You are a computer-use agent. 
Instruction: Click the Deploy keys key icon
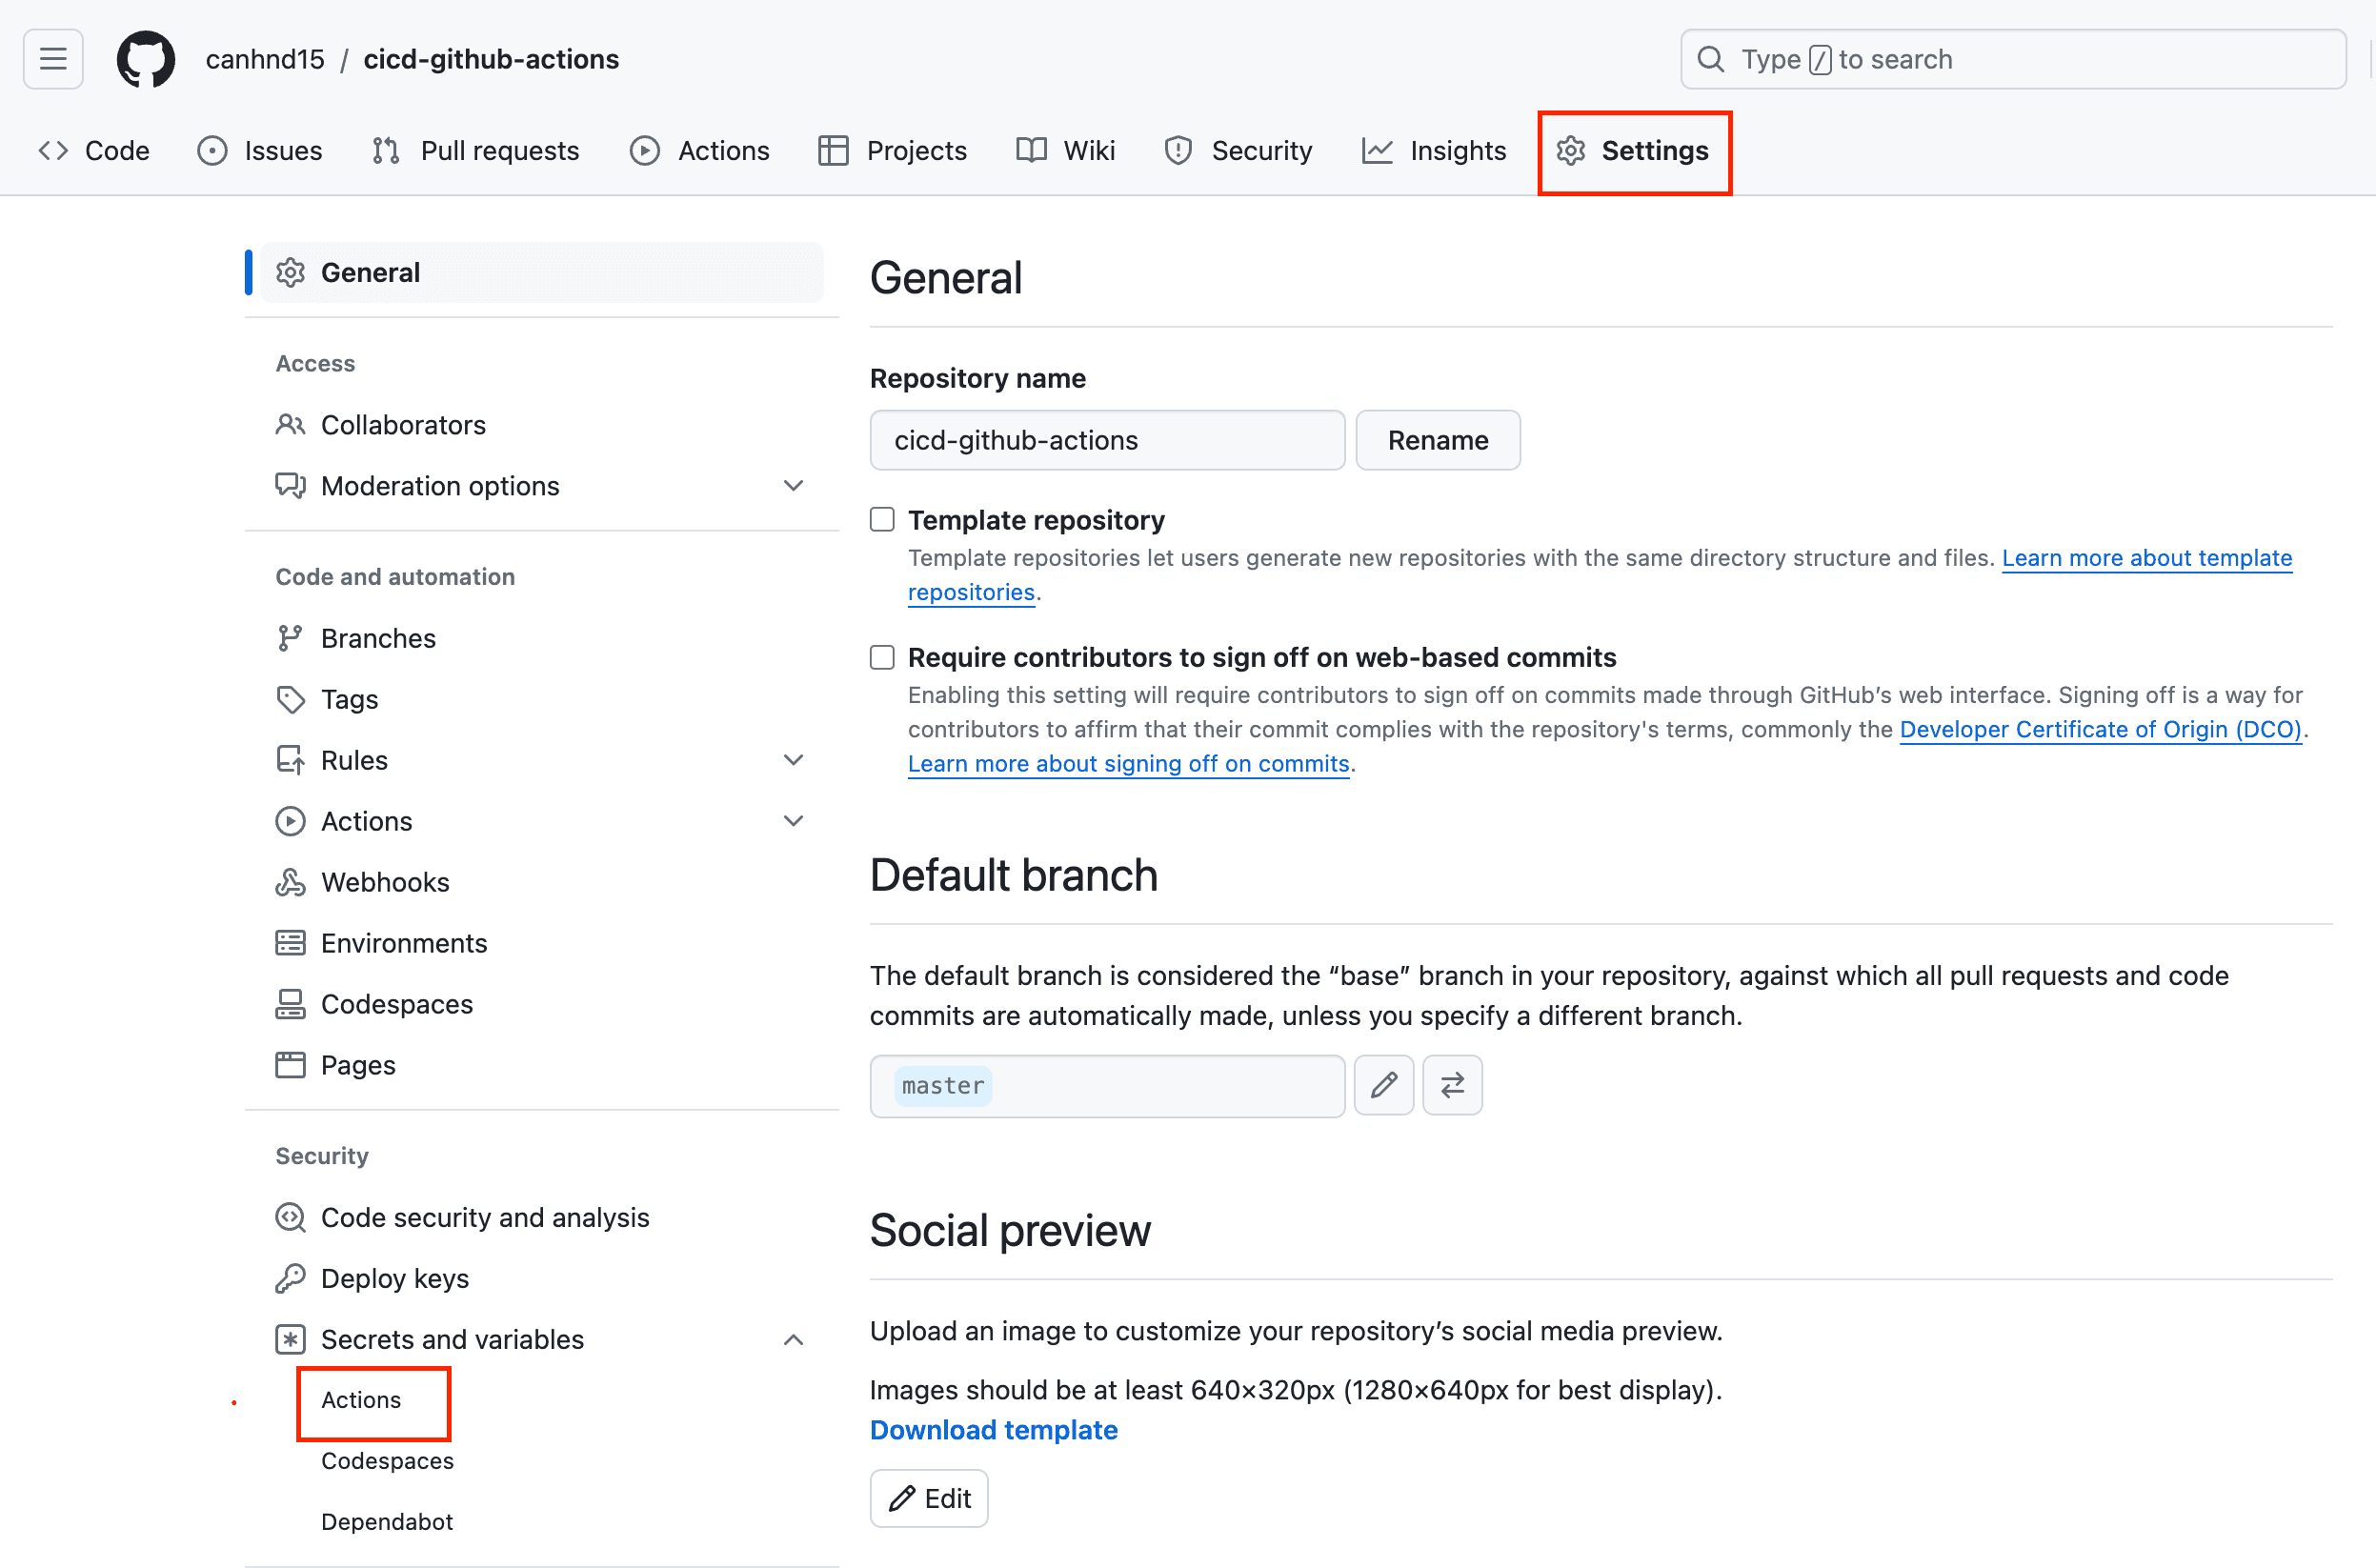[290, 1278]
